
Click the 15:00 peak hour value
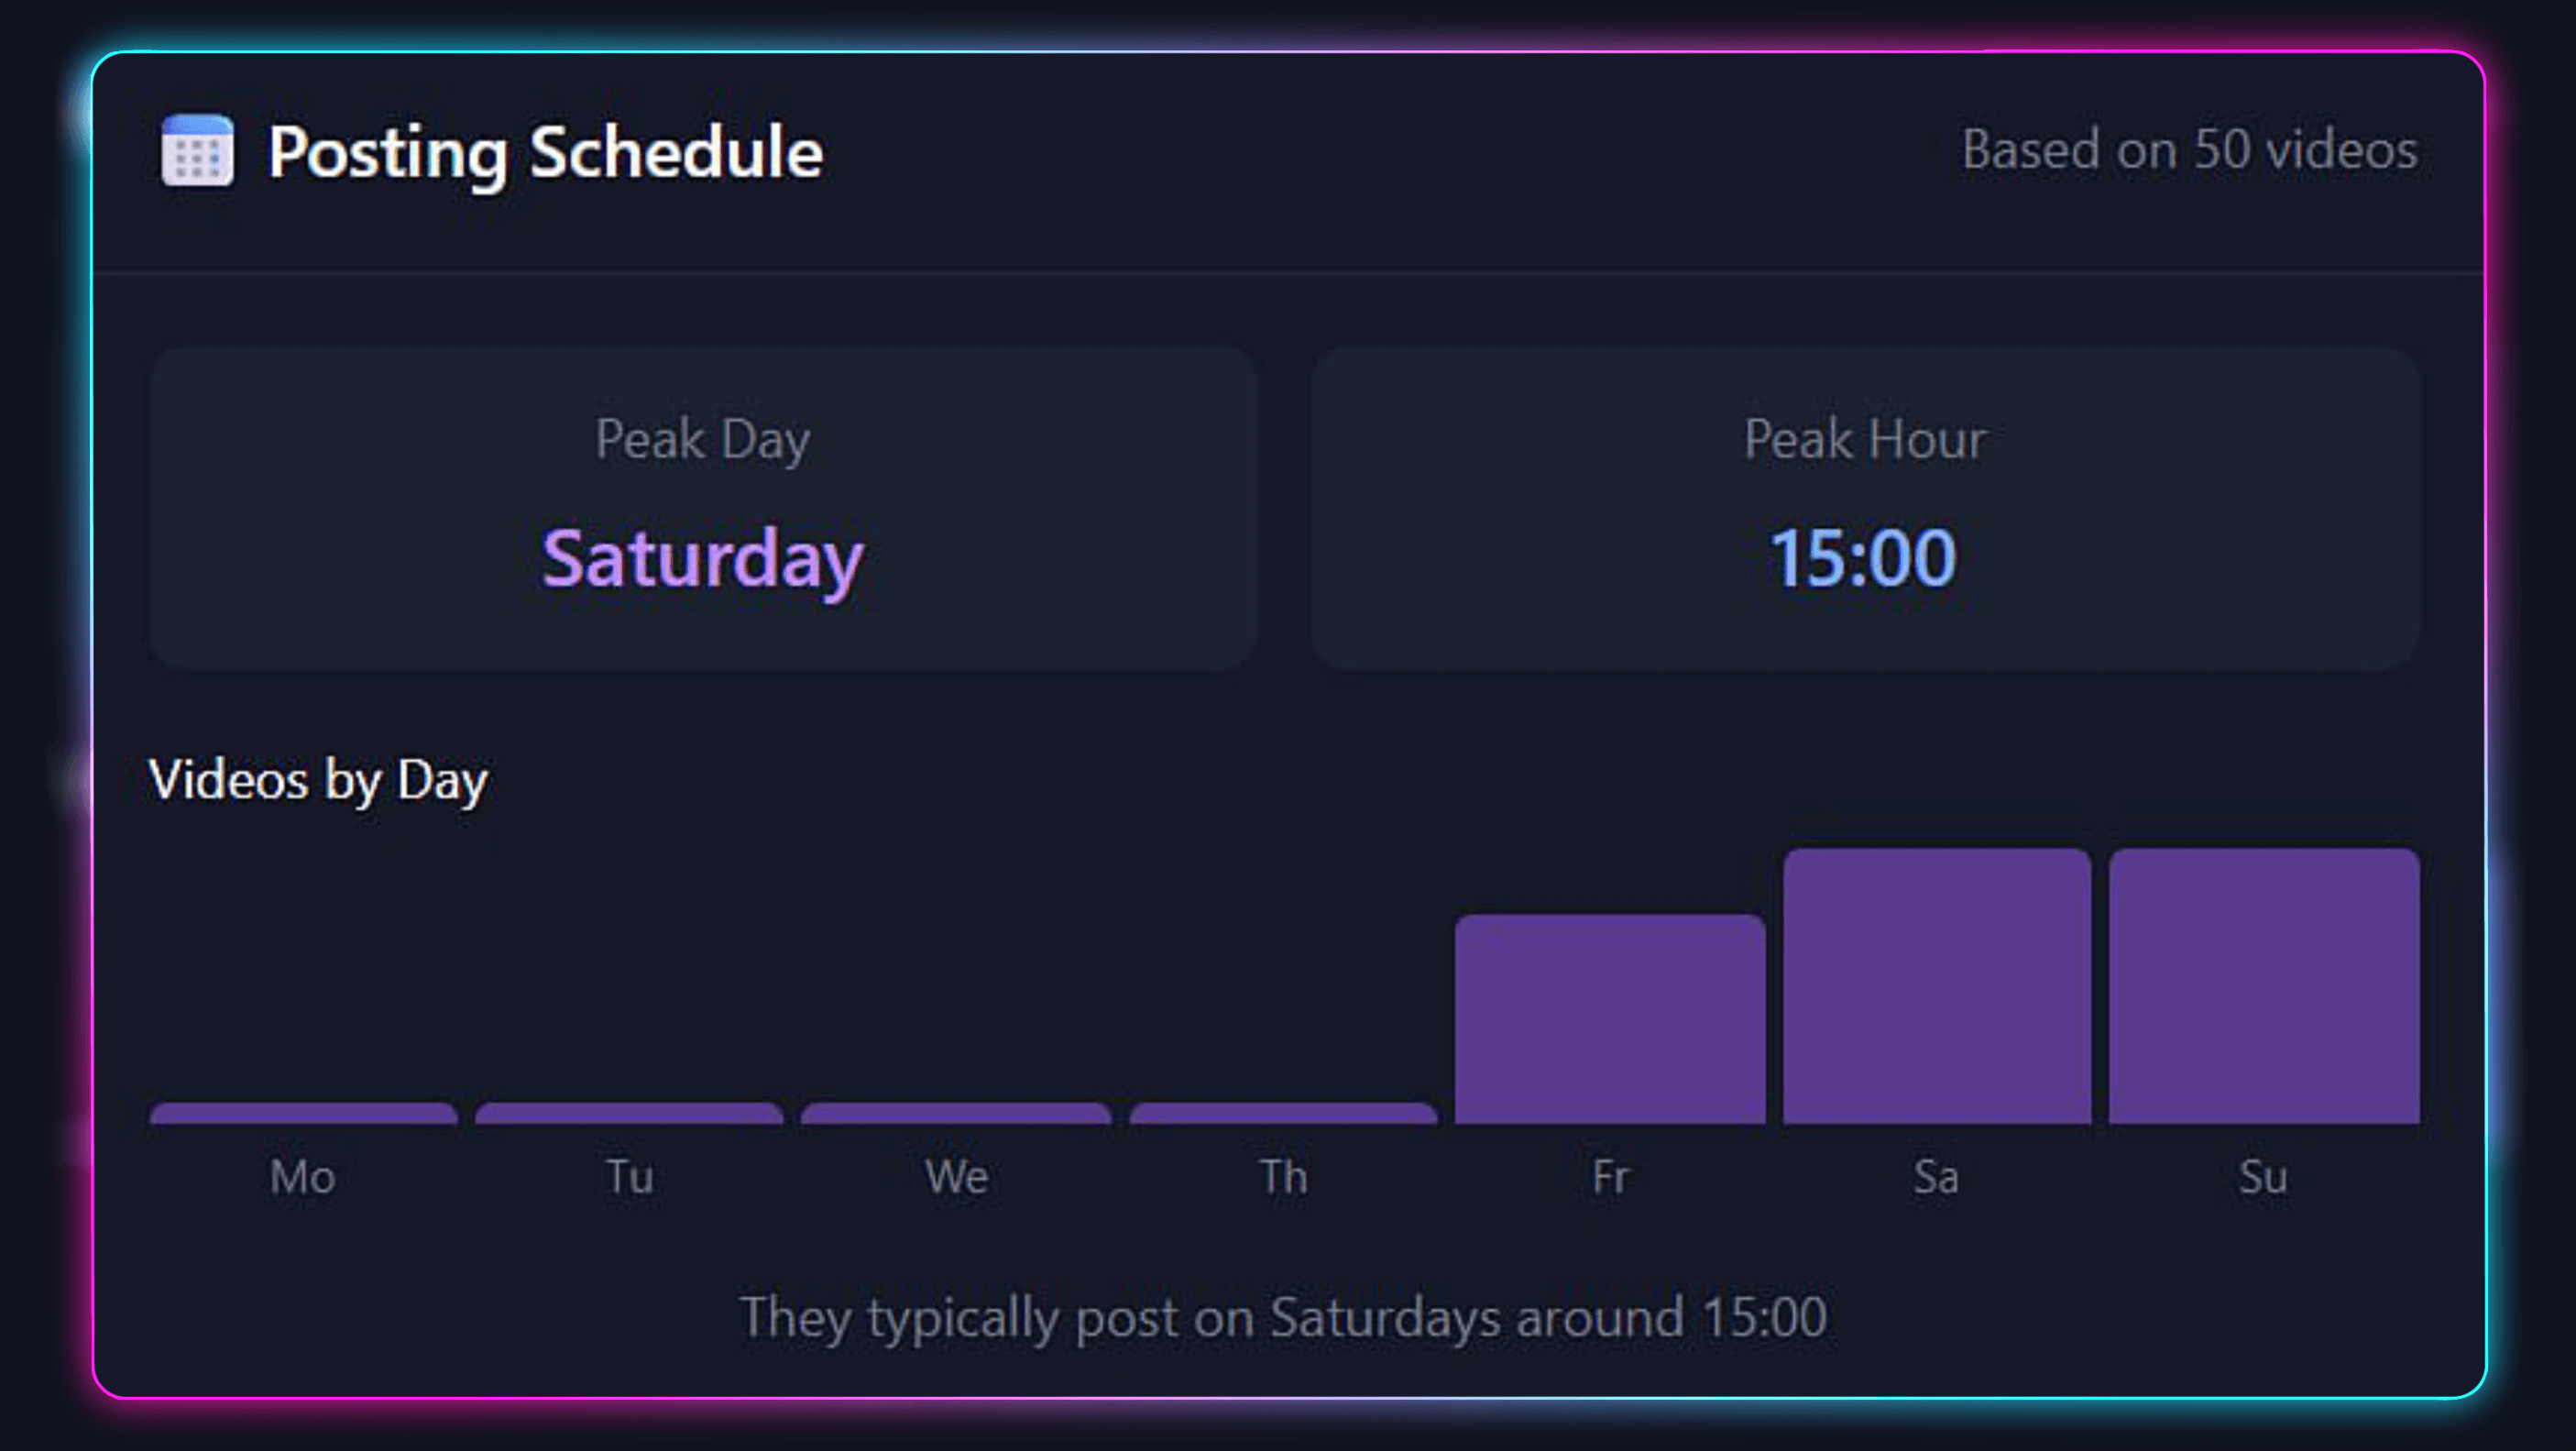(x=1862, y=557)
